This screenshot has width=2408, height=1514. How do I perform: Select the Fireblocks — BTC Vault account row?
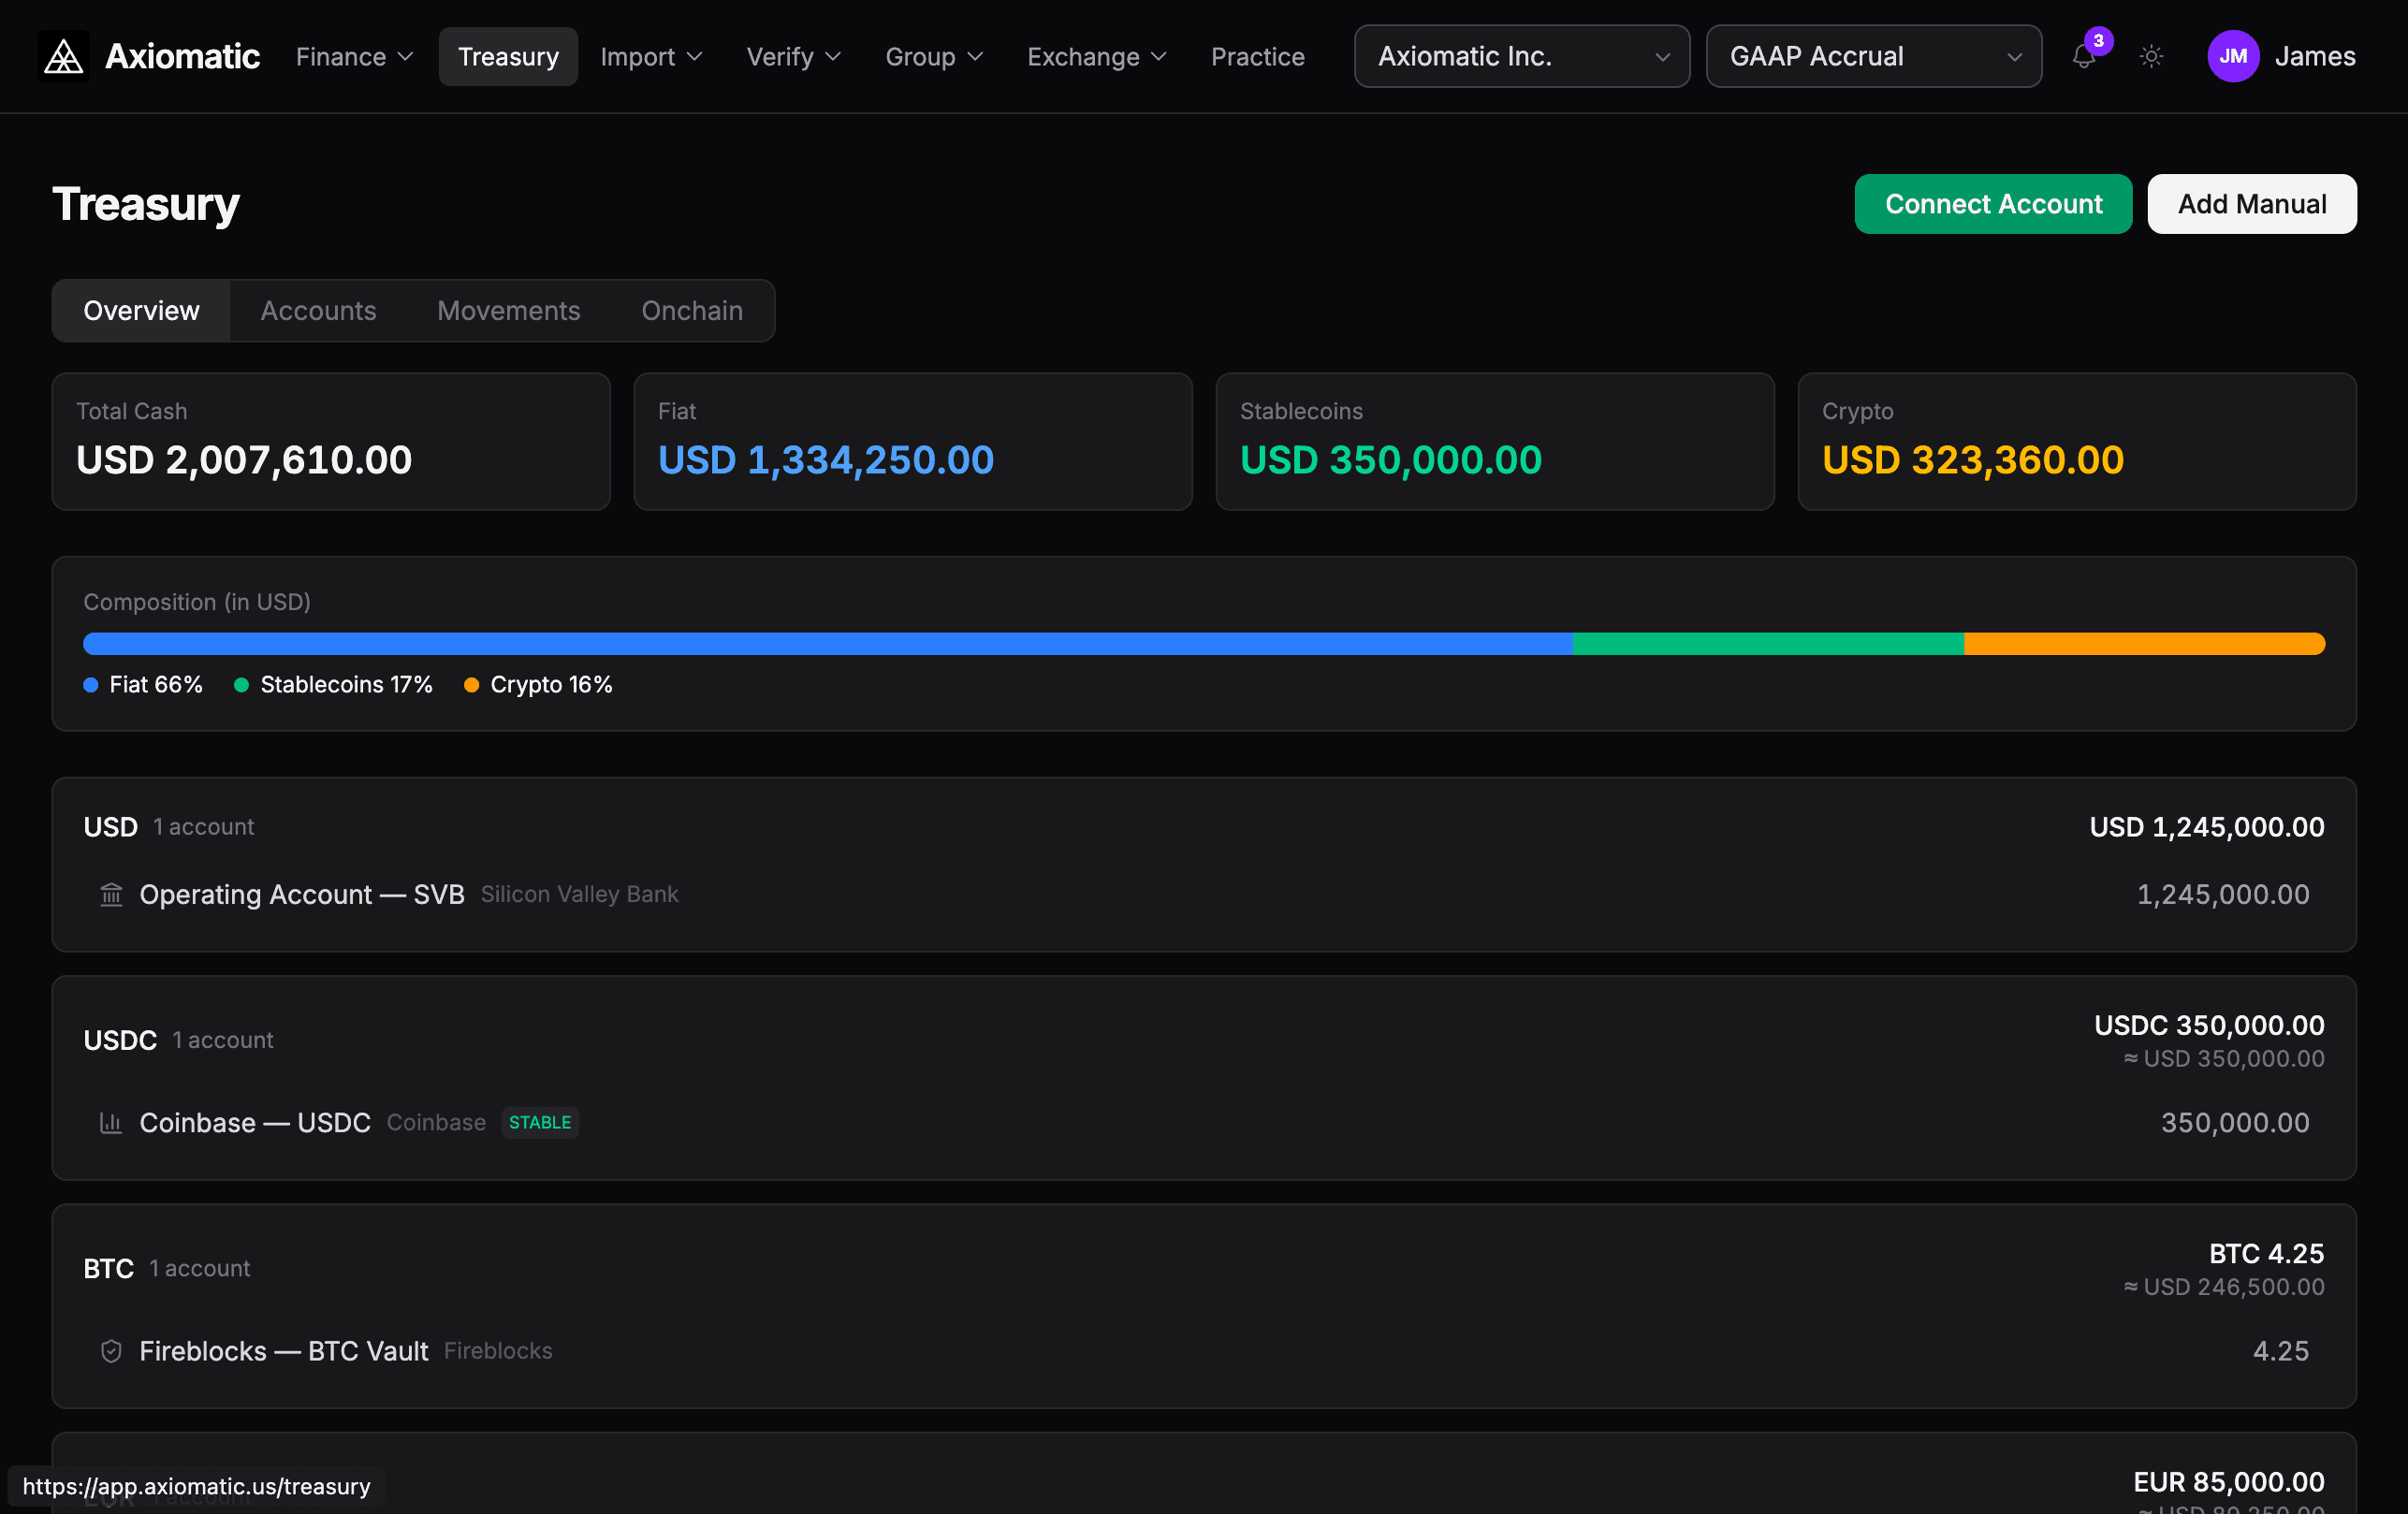1200,1351
